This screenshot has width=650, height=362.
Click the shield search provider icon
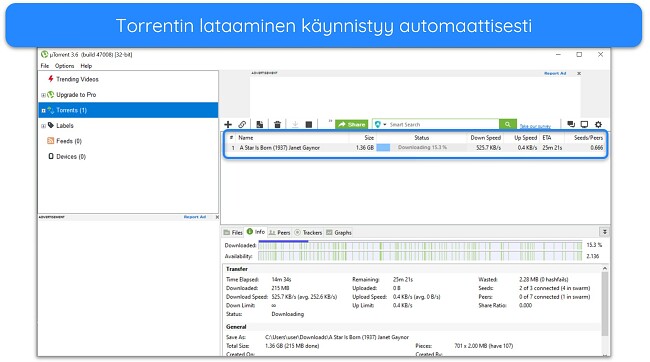(378, 124)
